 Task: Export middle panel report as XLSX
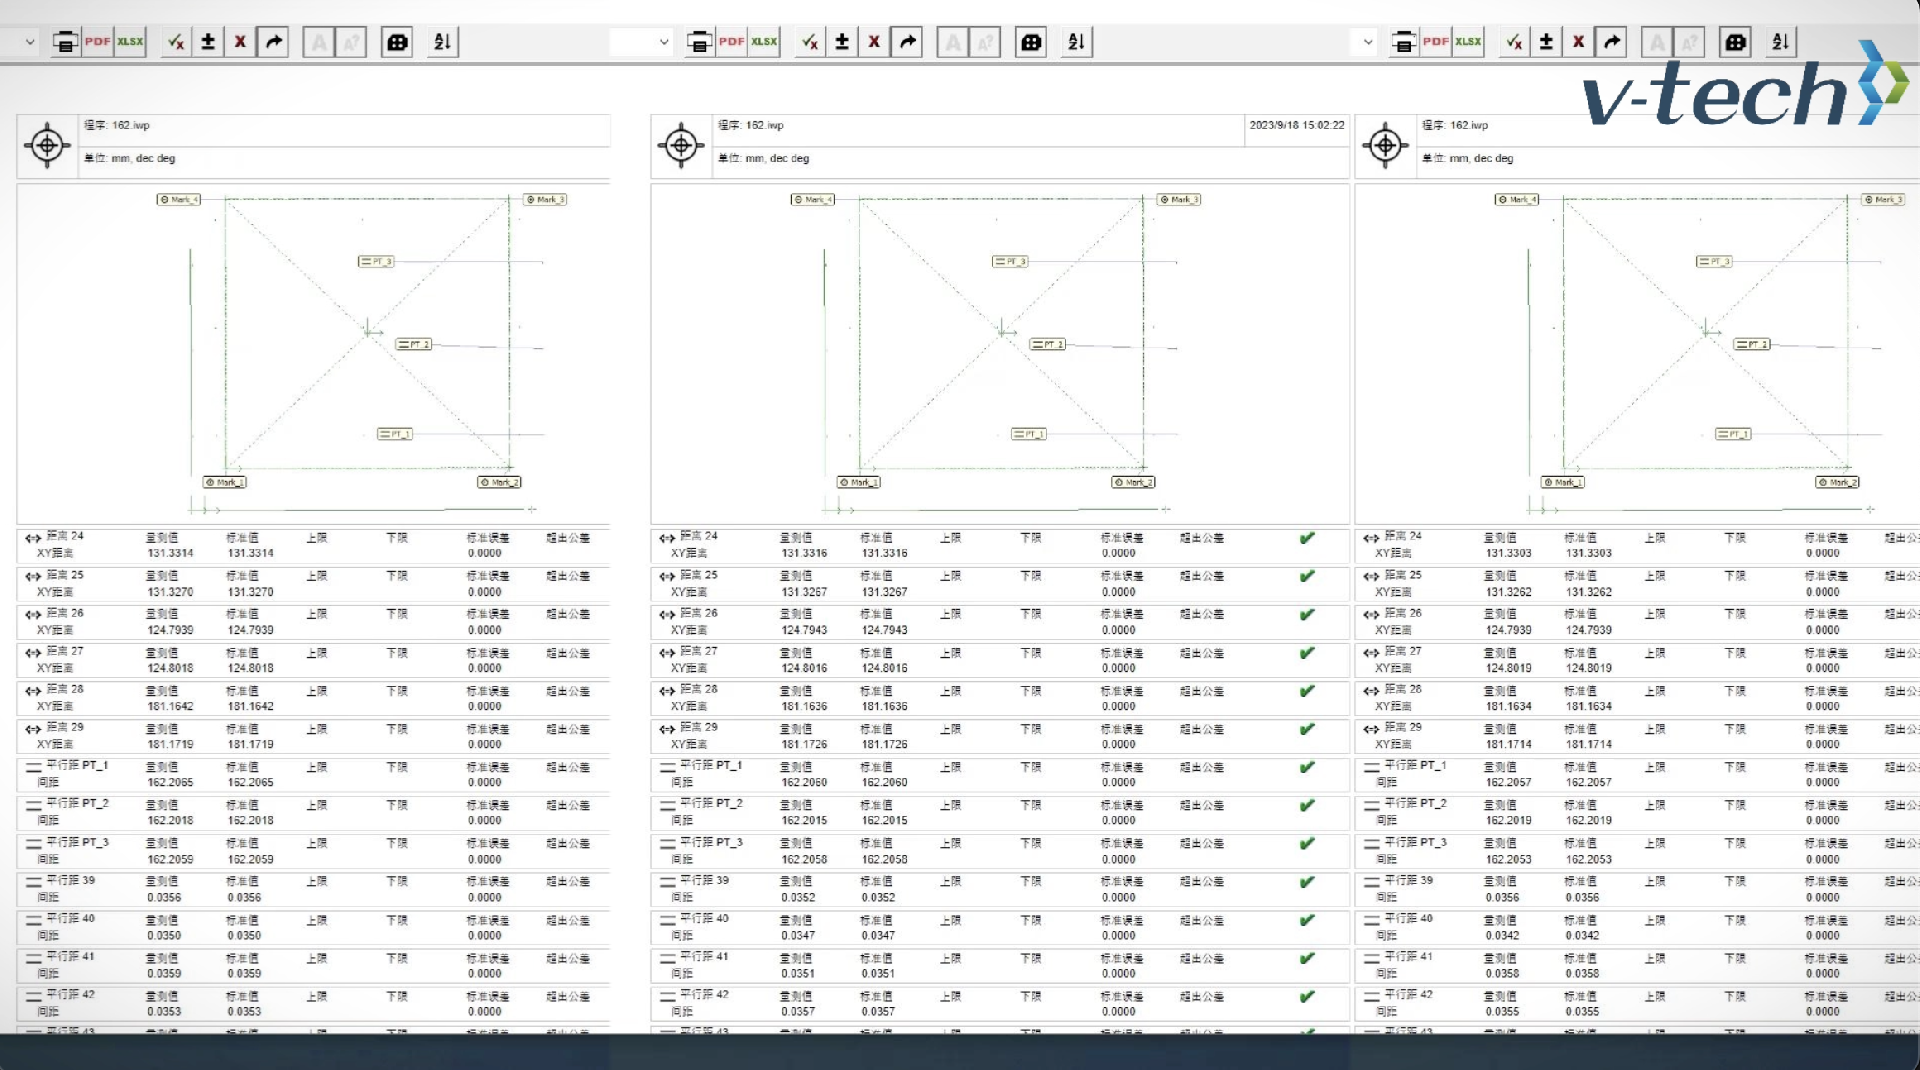[x=764, y=42]
